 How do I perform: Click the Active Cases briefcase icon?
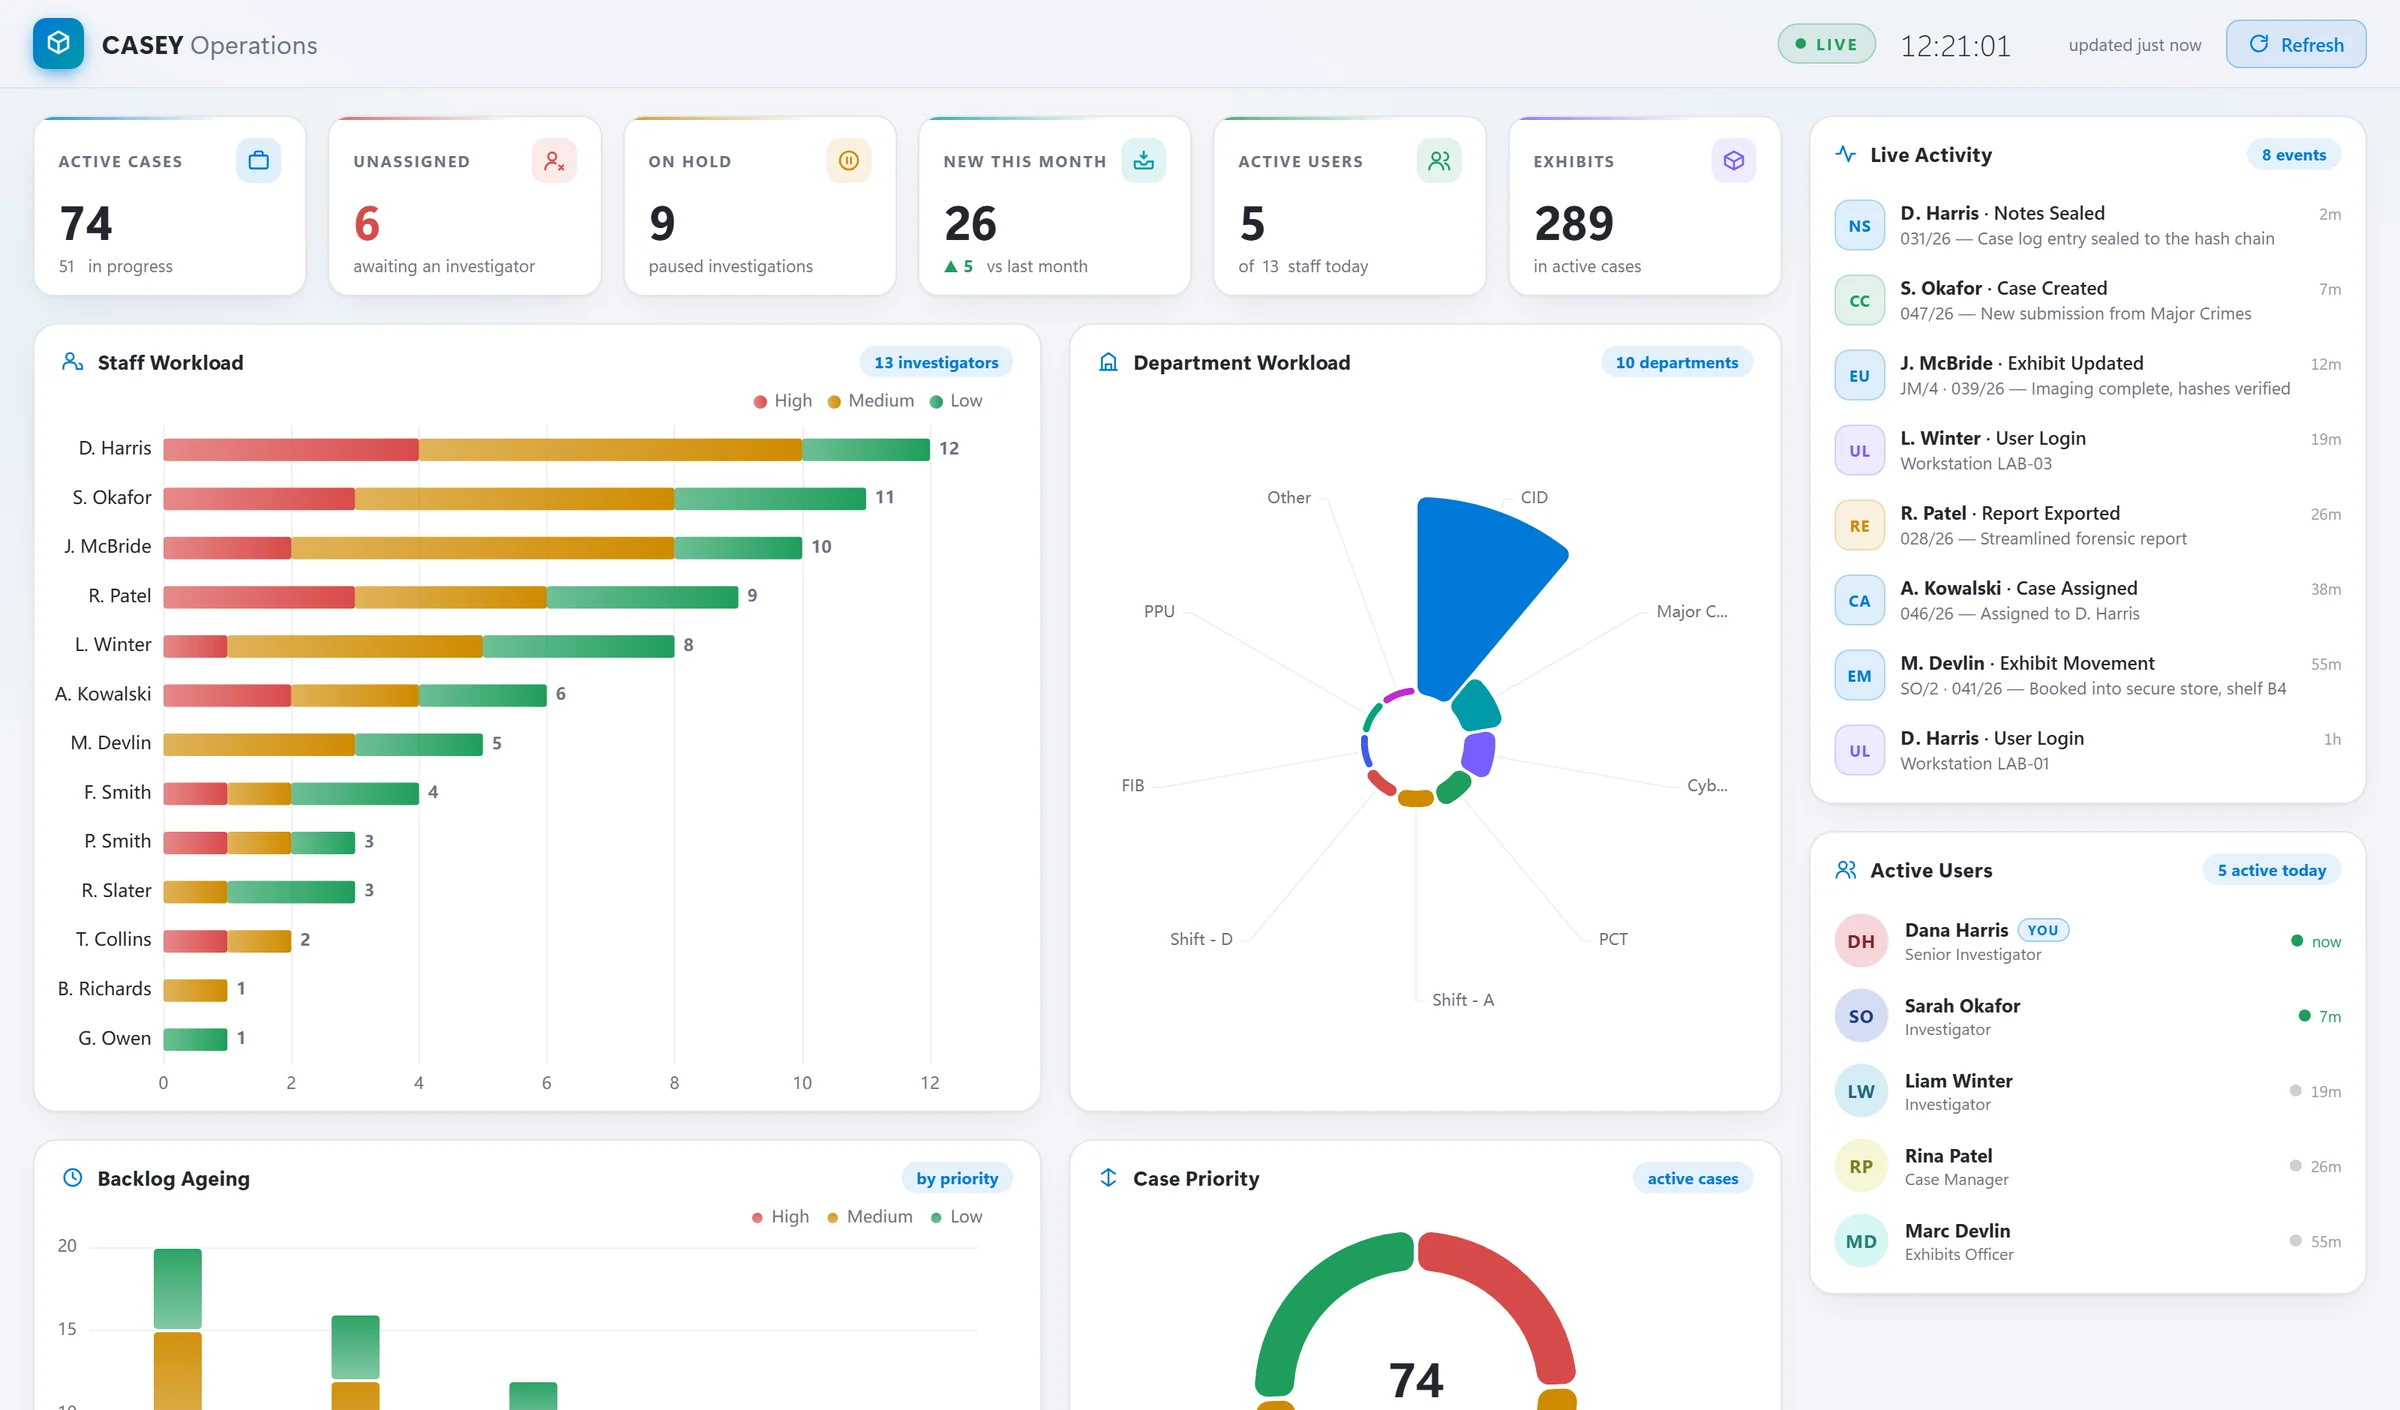pyautogui.click(x=258, y=160)
